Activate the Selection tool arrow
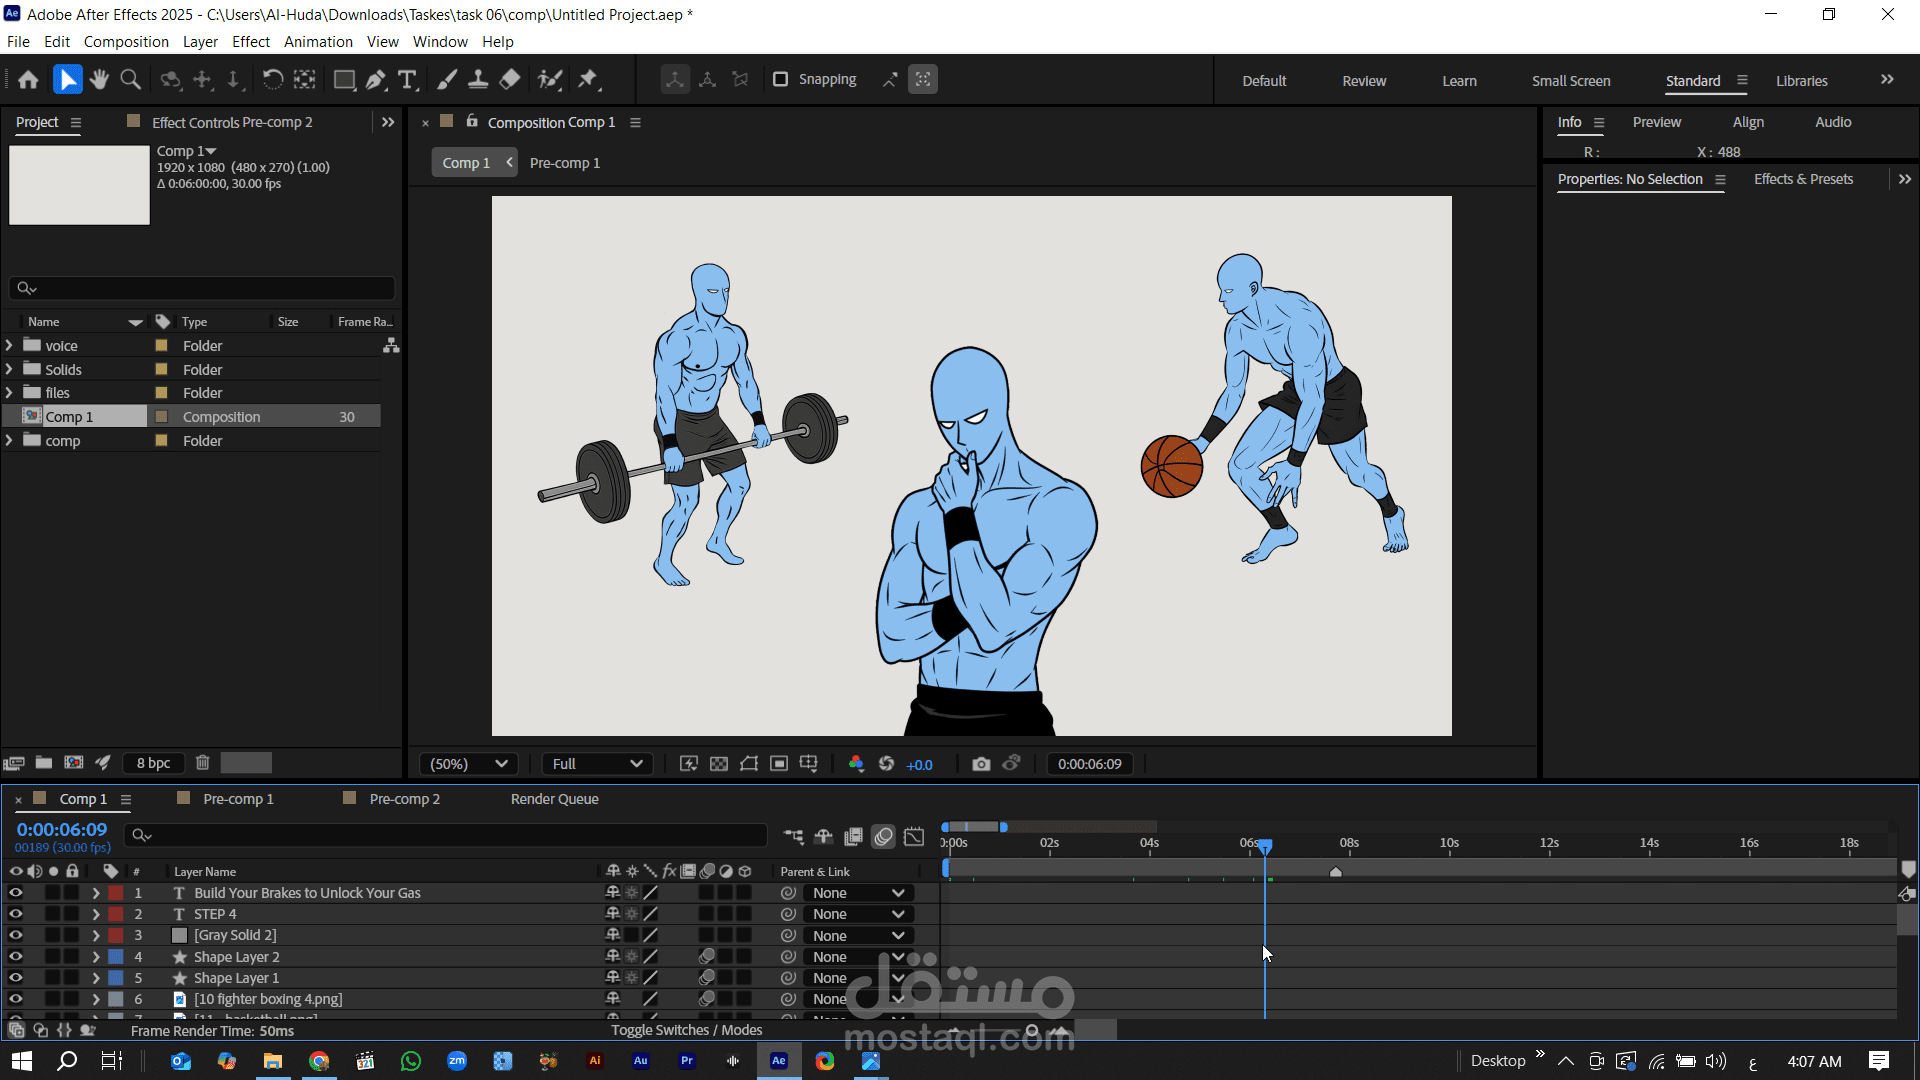Viewport: 1920px width, 1080px height. tap(67, 80)
